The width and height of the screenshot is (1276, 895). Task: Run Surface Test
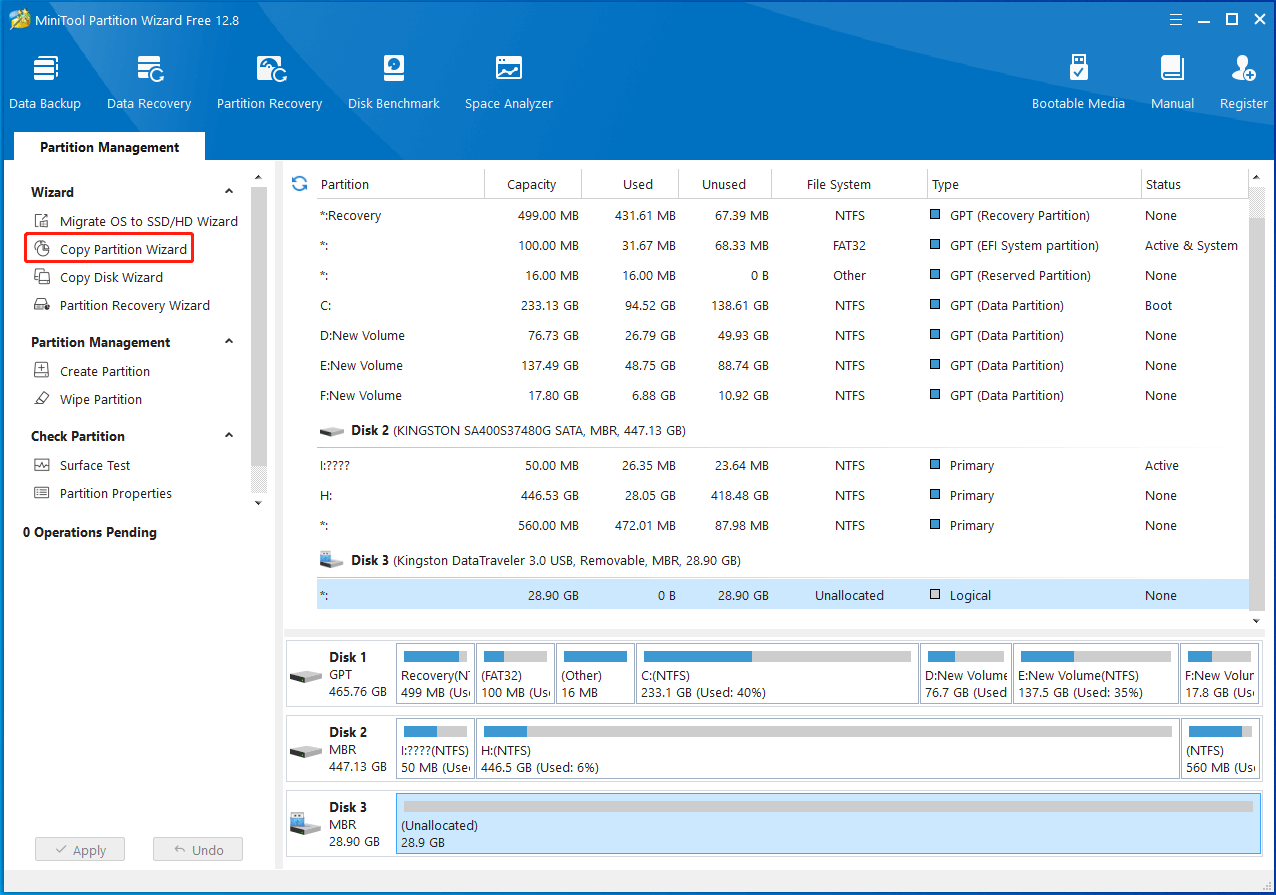[x=82, y=465]
